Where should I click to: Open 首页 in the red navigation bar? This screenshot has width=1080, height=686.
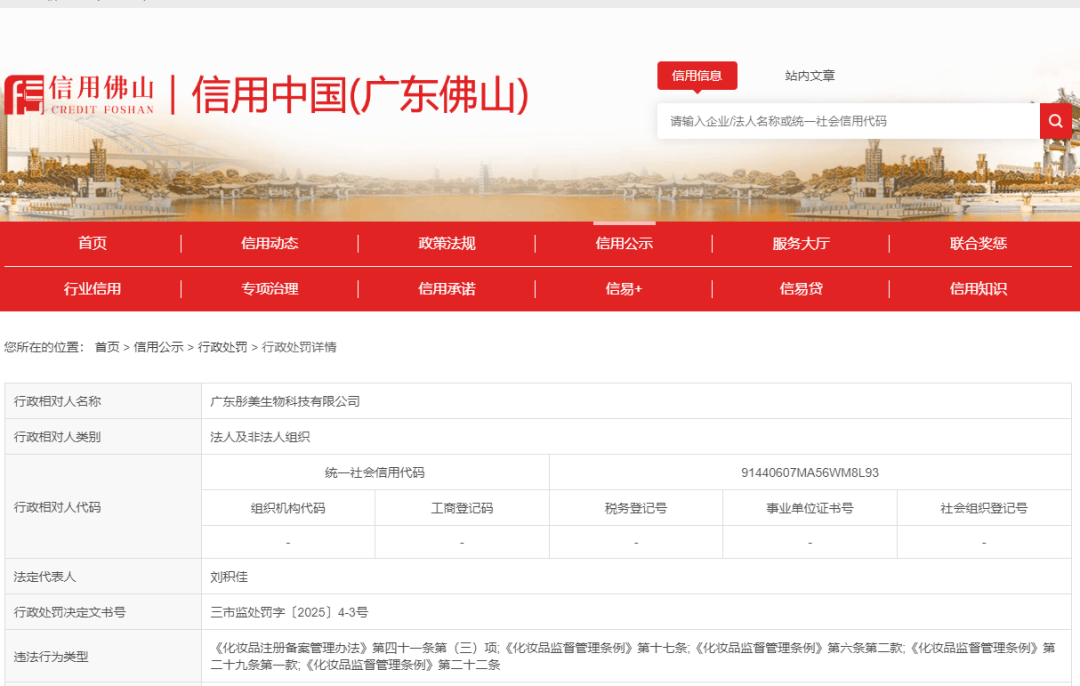coord(92,243)
